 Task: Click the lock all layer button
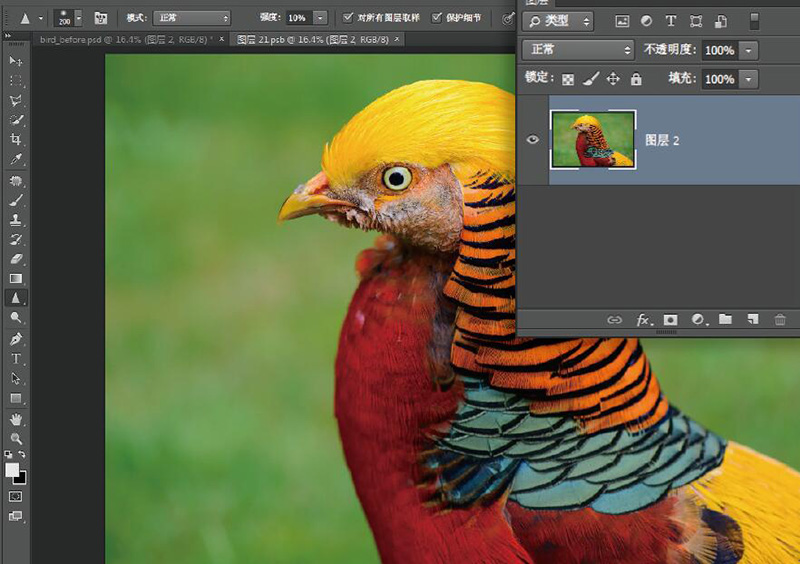[x=636, y=79]
